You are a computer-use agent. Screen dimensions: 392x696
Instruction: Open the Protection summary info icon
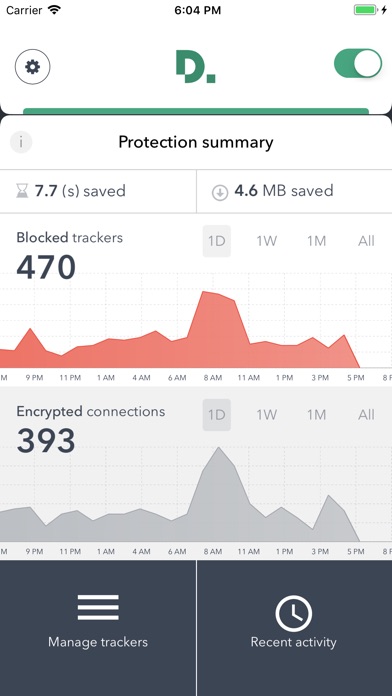pos(21,142)
